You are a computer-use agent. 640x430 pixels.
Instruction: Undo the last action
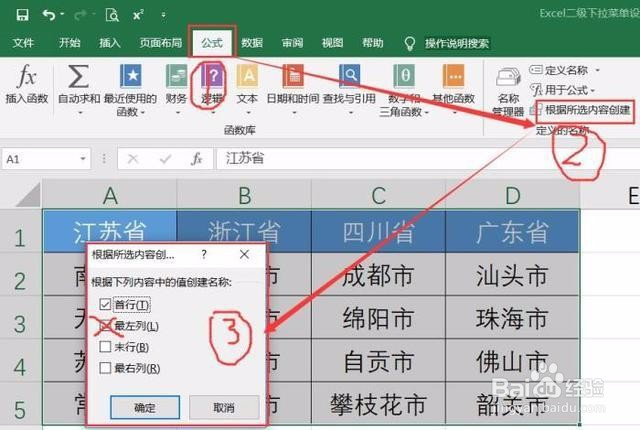pyautogui.click(x=49, y=15)
